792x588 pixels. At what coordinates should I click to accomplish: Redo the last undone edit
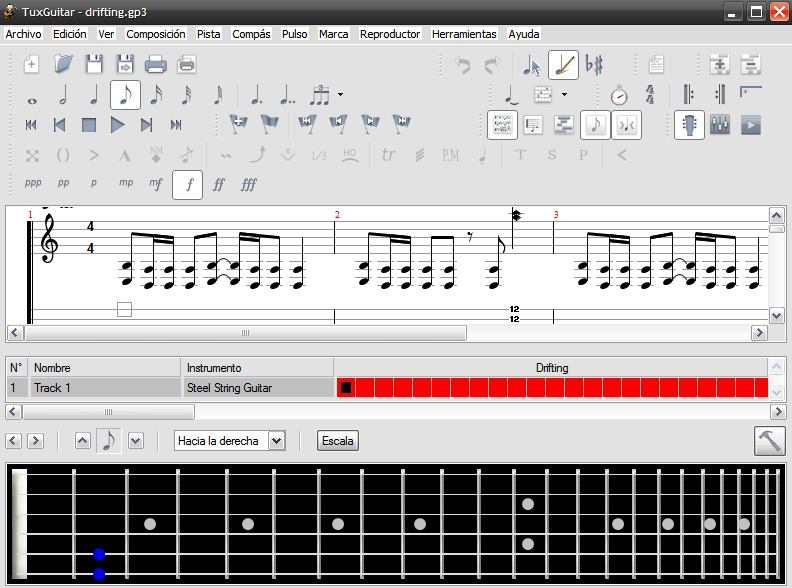pos(492,65)
